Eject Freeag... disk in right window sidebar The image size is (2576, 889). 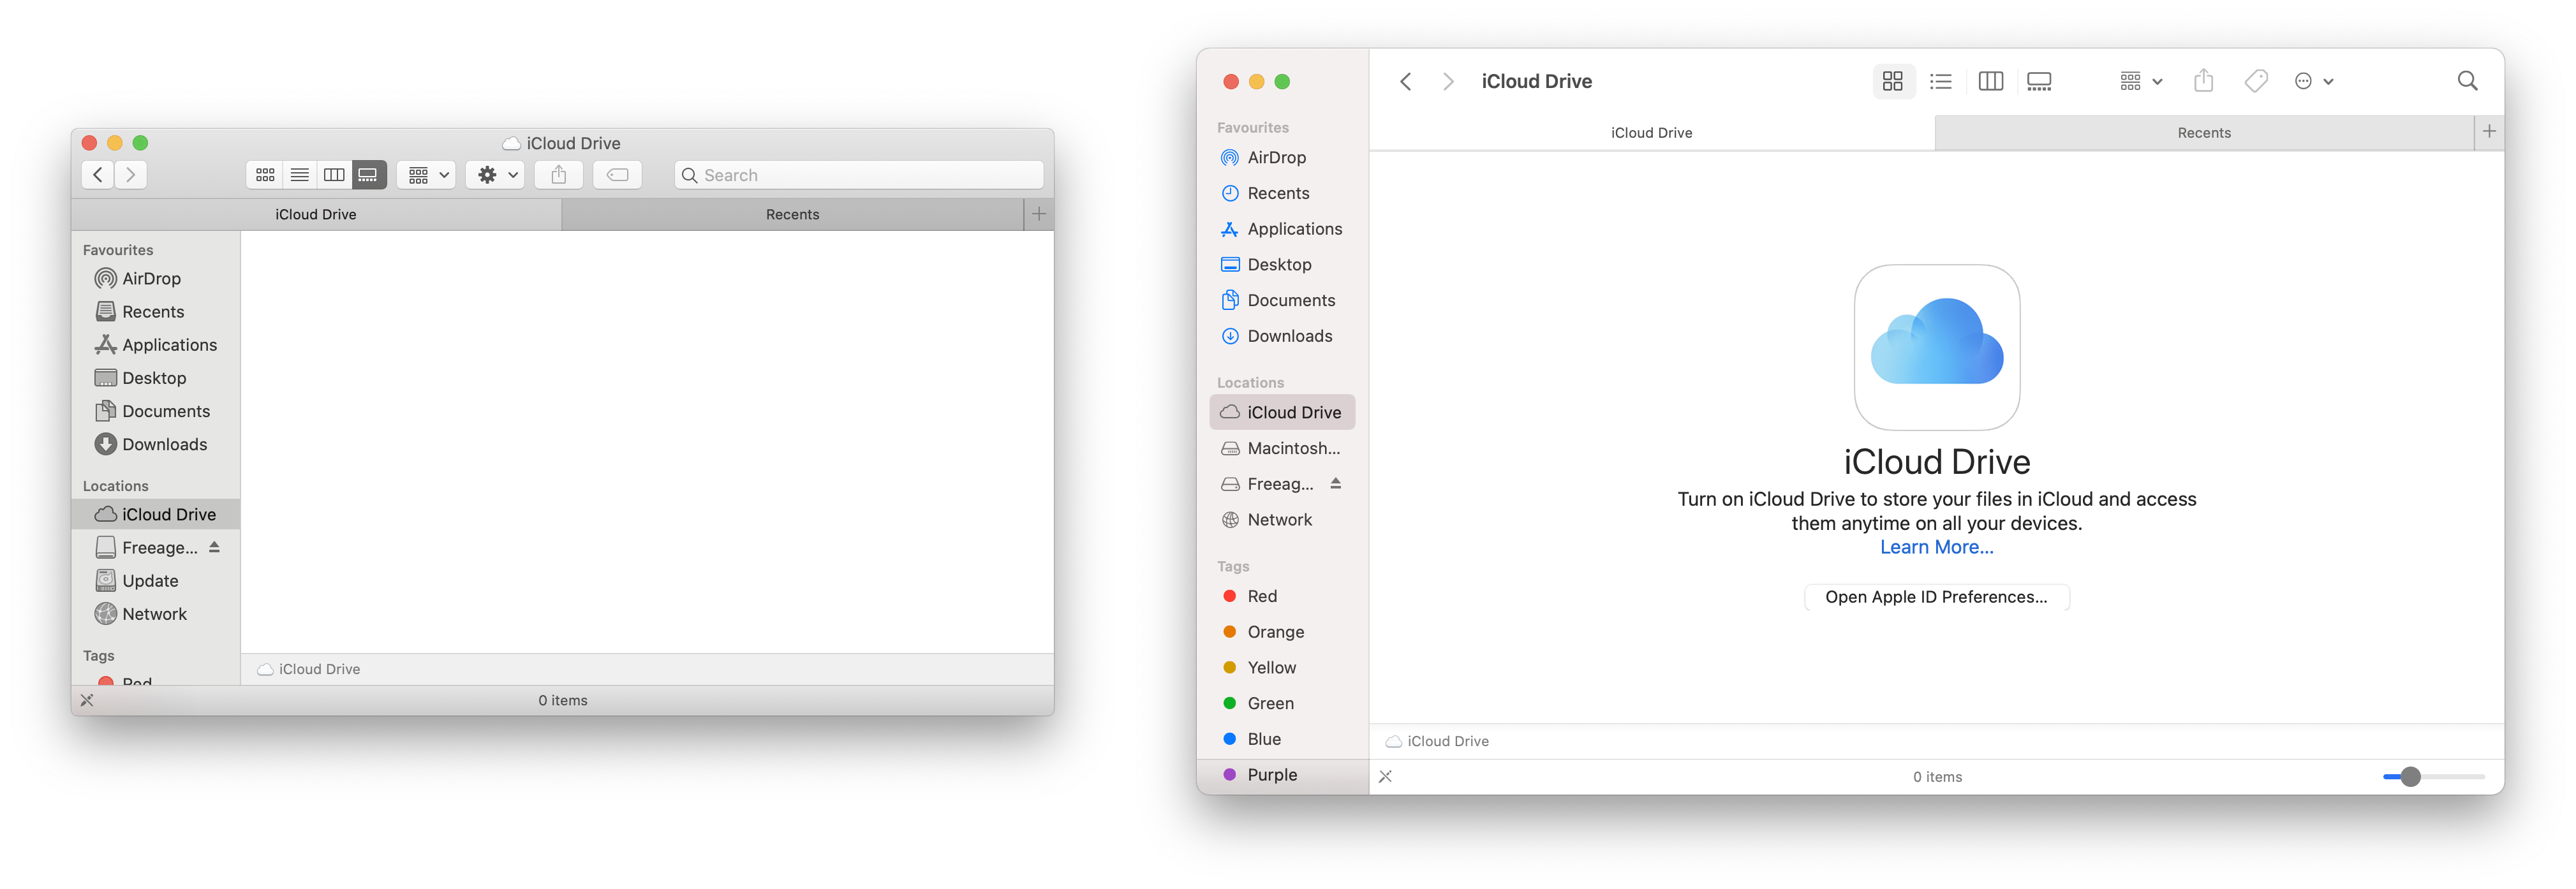pyautogui.click(x=1335, y=483)
